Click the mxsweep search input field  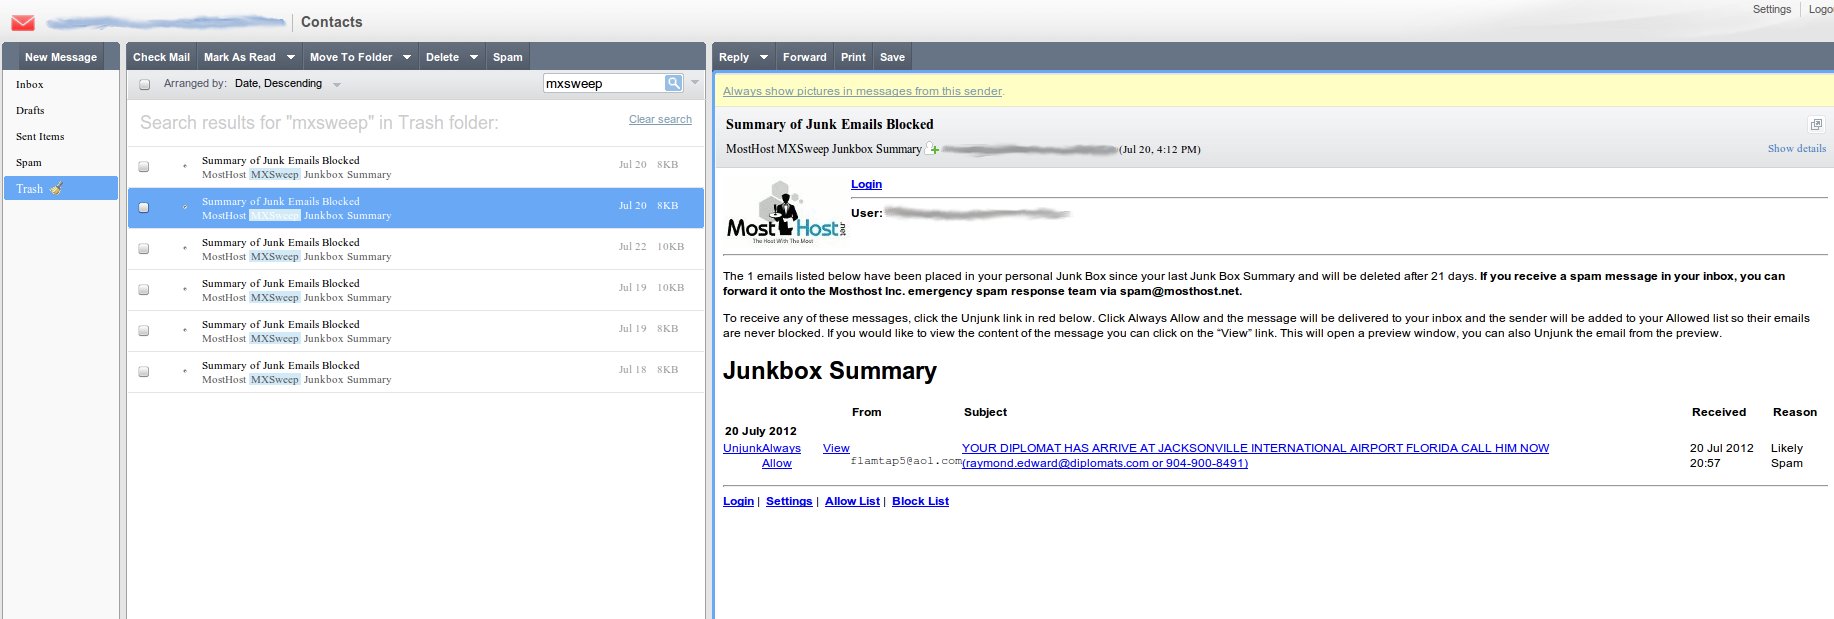tap(603, 83)
